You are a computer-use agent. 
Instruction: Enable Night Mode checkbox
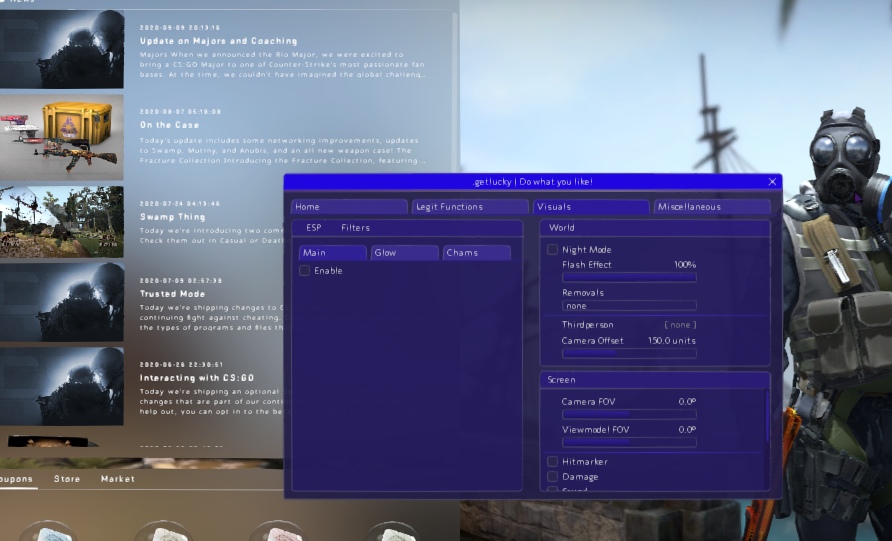pyautogui.click(x=552, y=250)
